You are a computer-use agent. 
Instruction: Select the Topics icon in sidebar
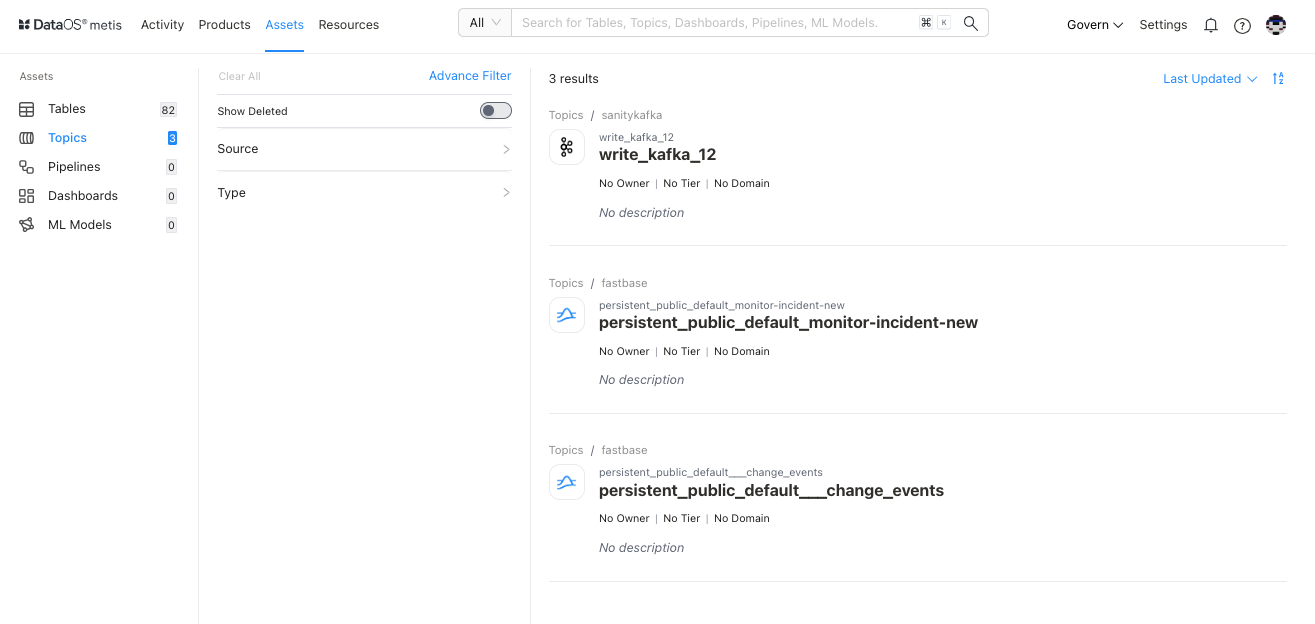pos(27,138)
